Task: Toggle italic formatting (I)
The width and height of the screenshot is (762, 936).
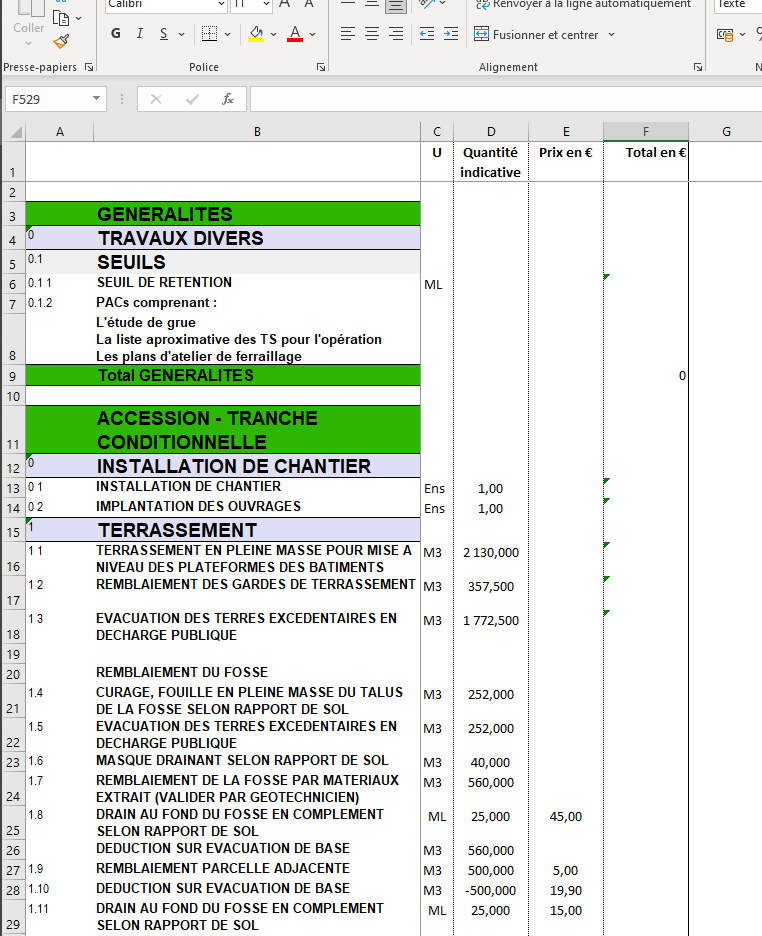Action: pyautogui.click(x=140, y=33)
